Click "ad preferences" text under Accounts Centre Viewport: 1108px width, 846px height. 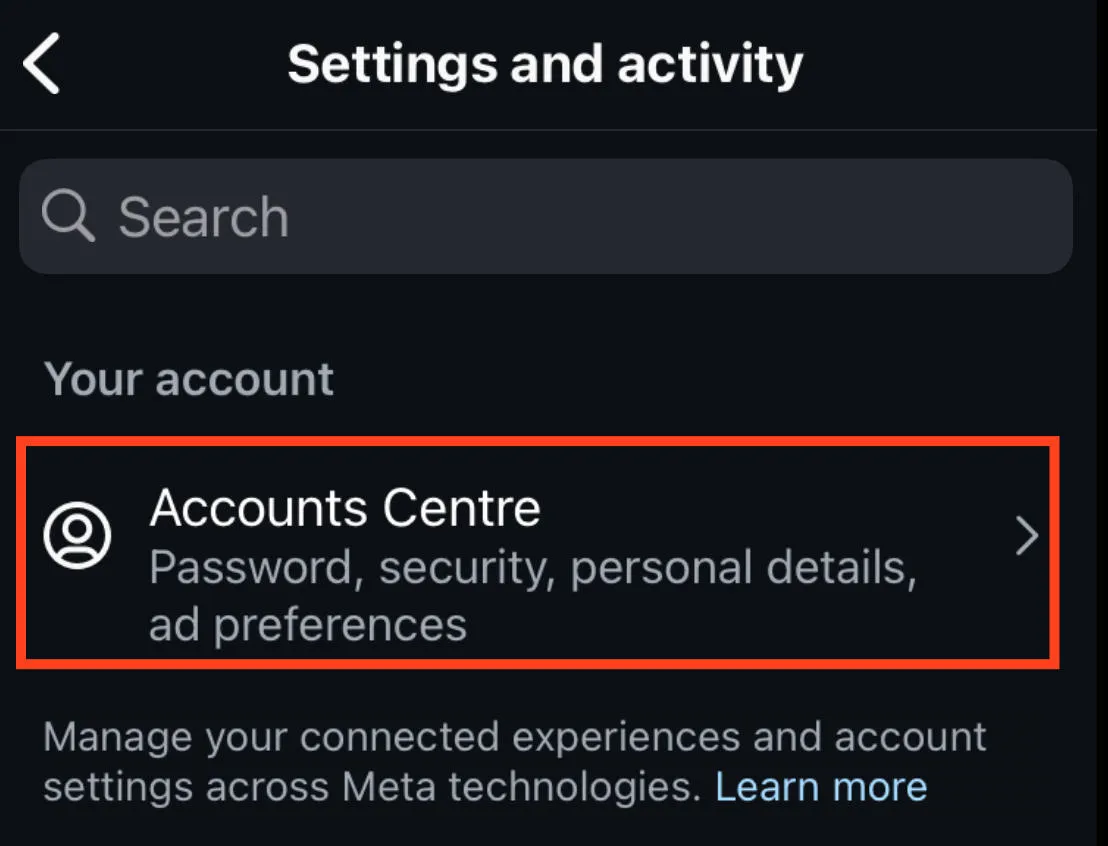[x=308, y=625]
